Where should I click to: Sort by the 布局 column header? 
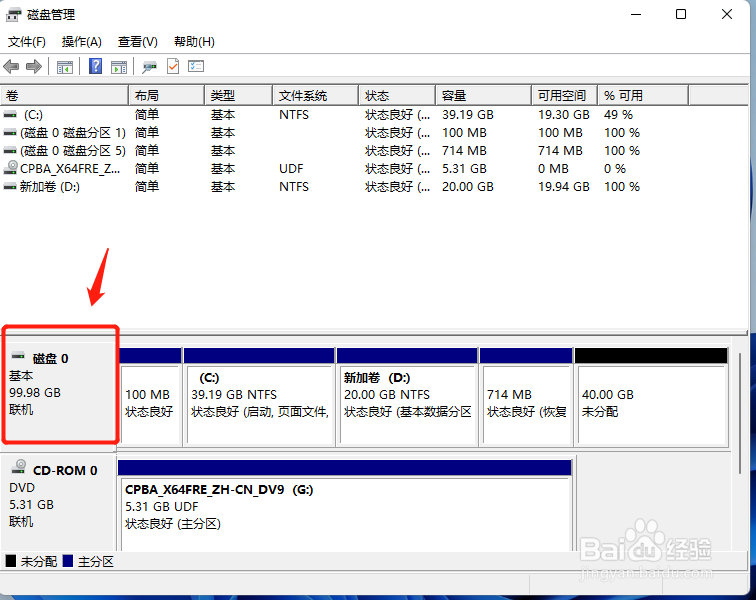(x=167, y=95)
